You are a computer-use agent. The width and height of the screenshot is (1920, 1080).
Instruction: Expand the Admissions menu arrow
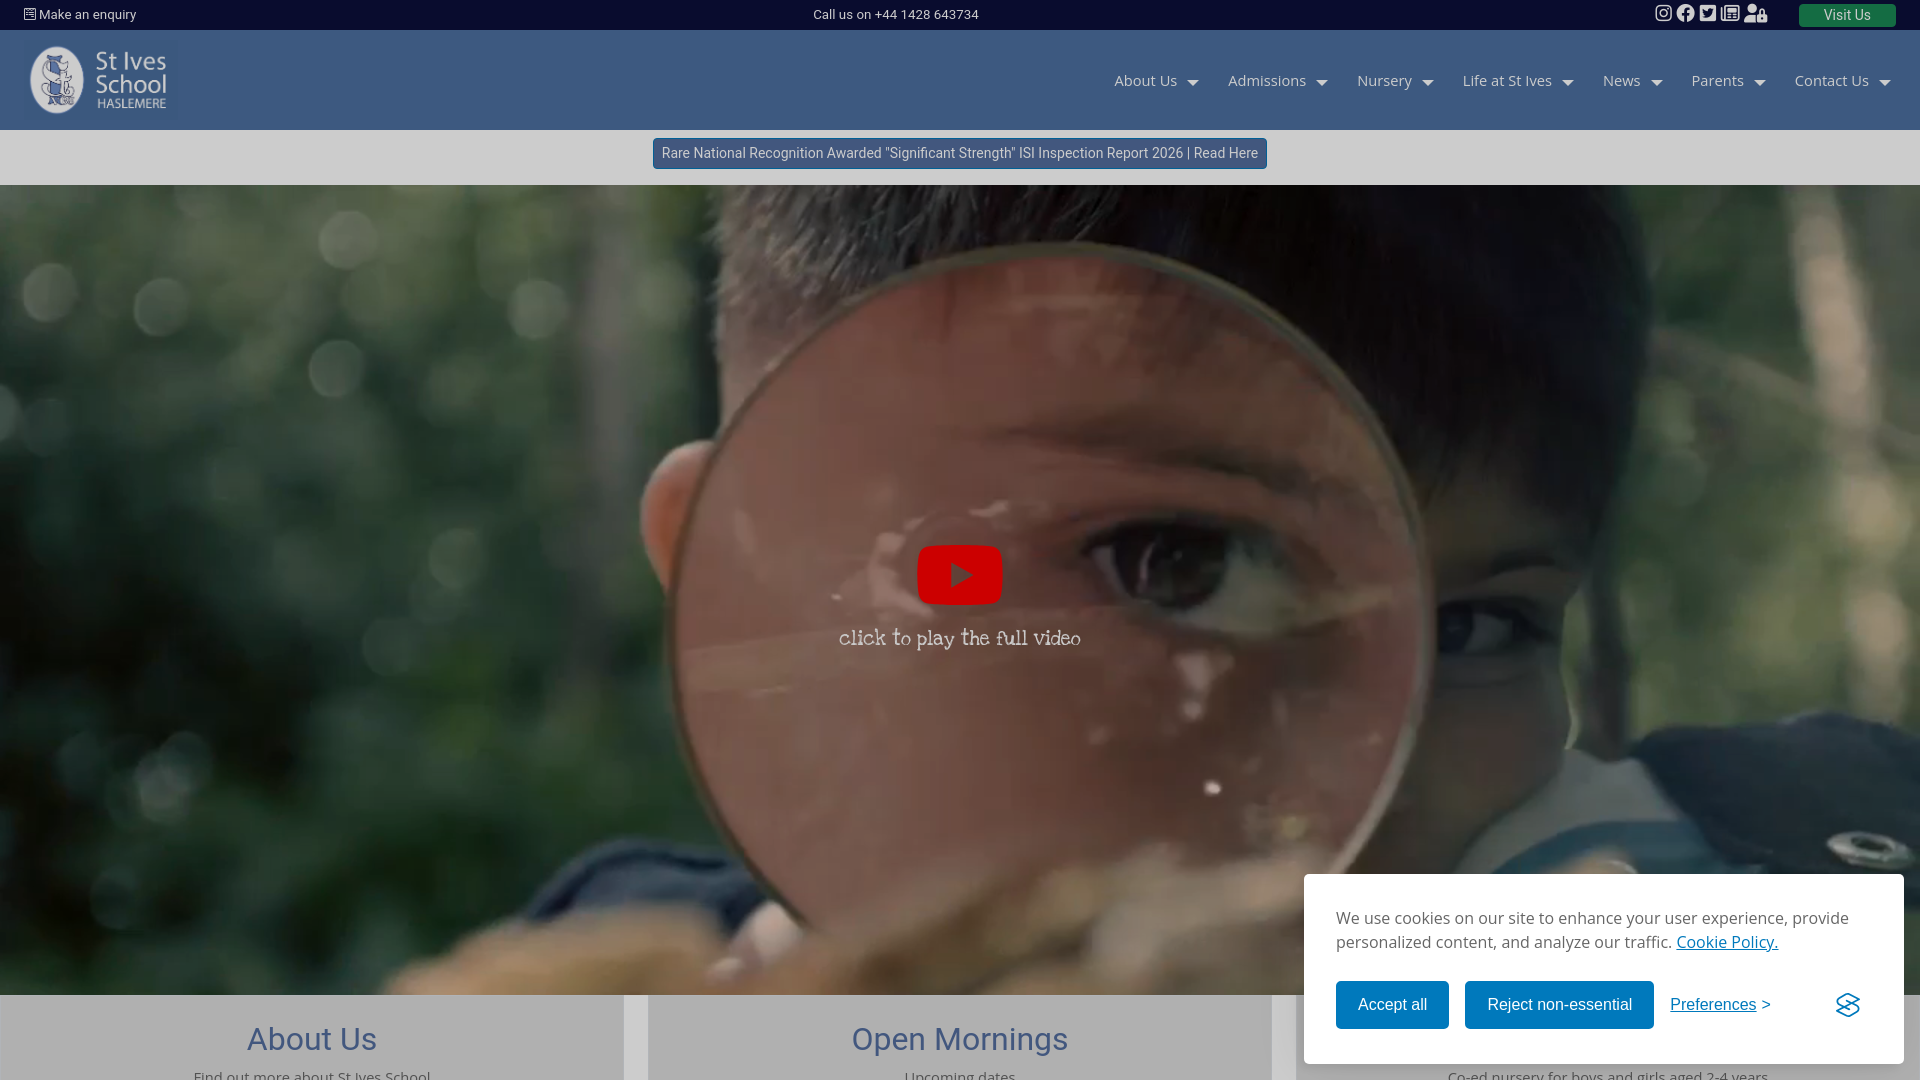click(1322, 82)
